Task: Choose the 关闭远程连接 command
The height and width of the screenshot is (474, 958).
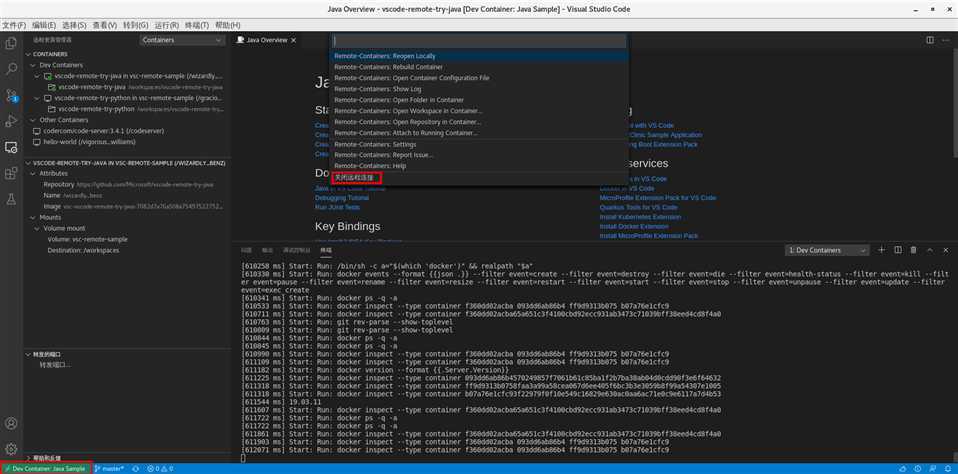Action: pos(480,177)
